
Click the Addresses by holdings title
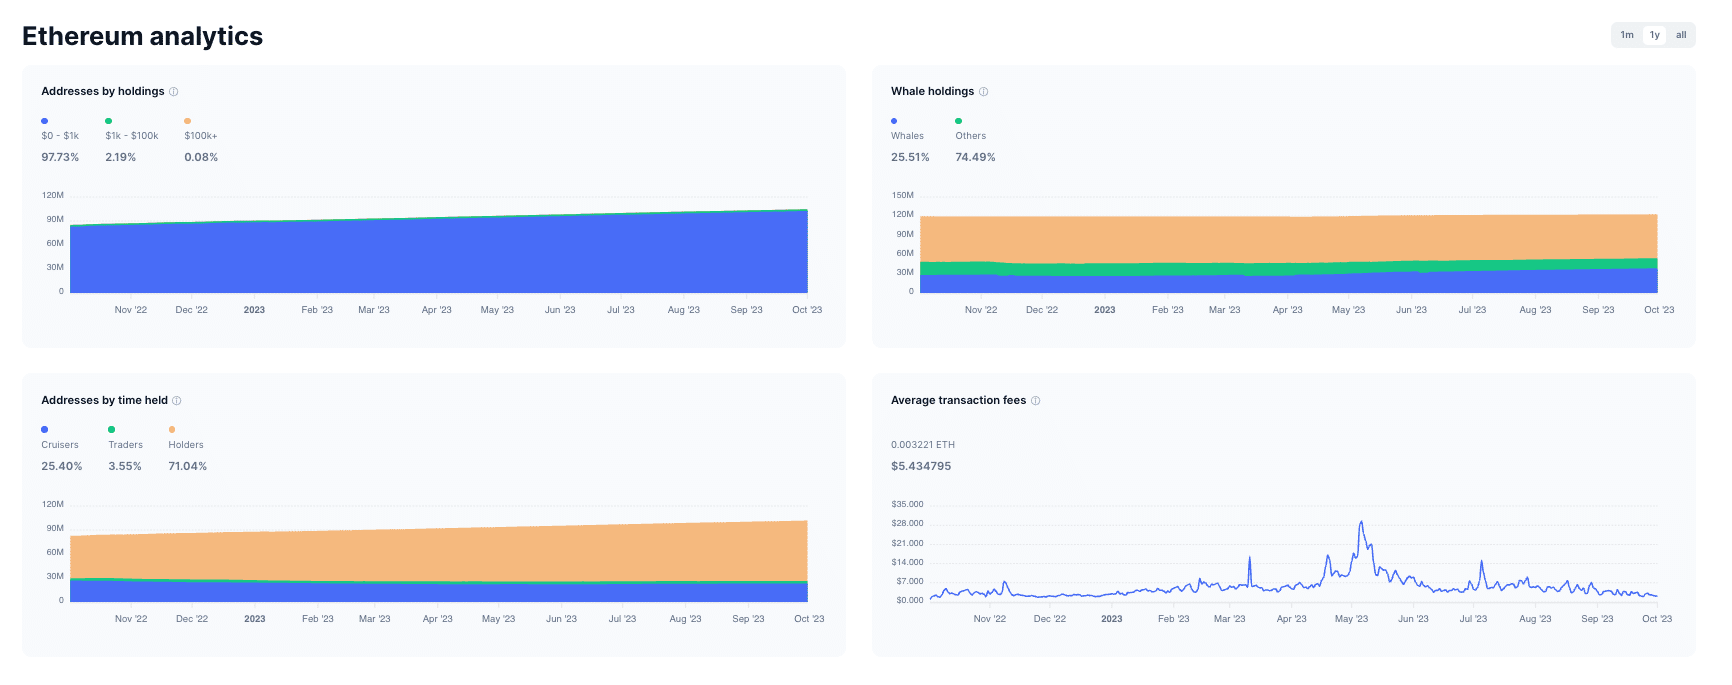point(103,91)
